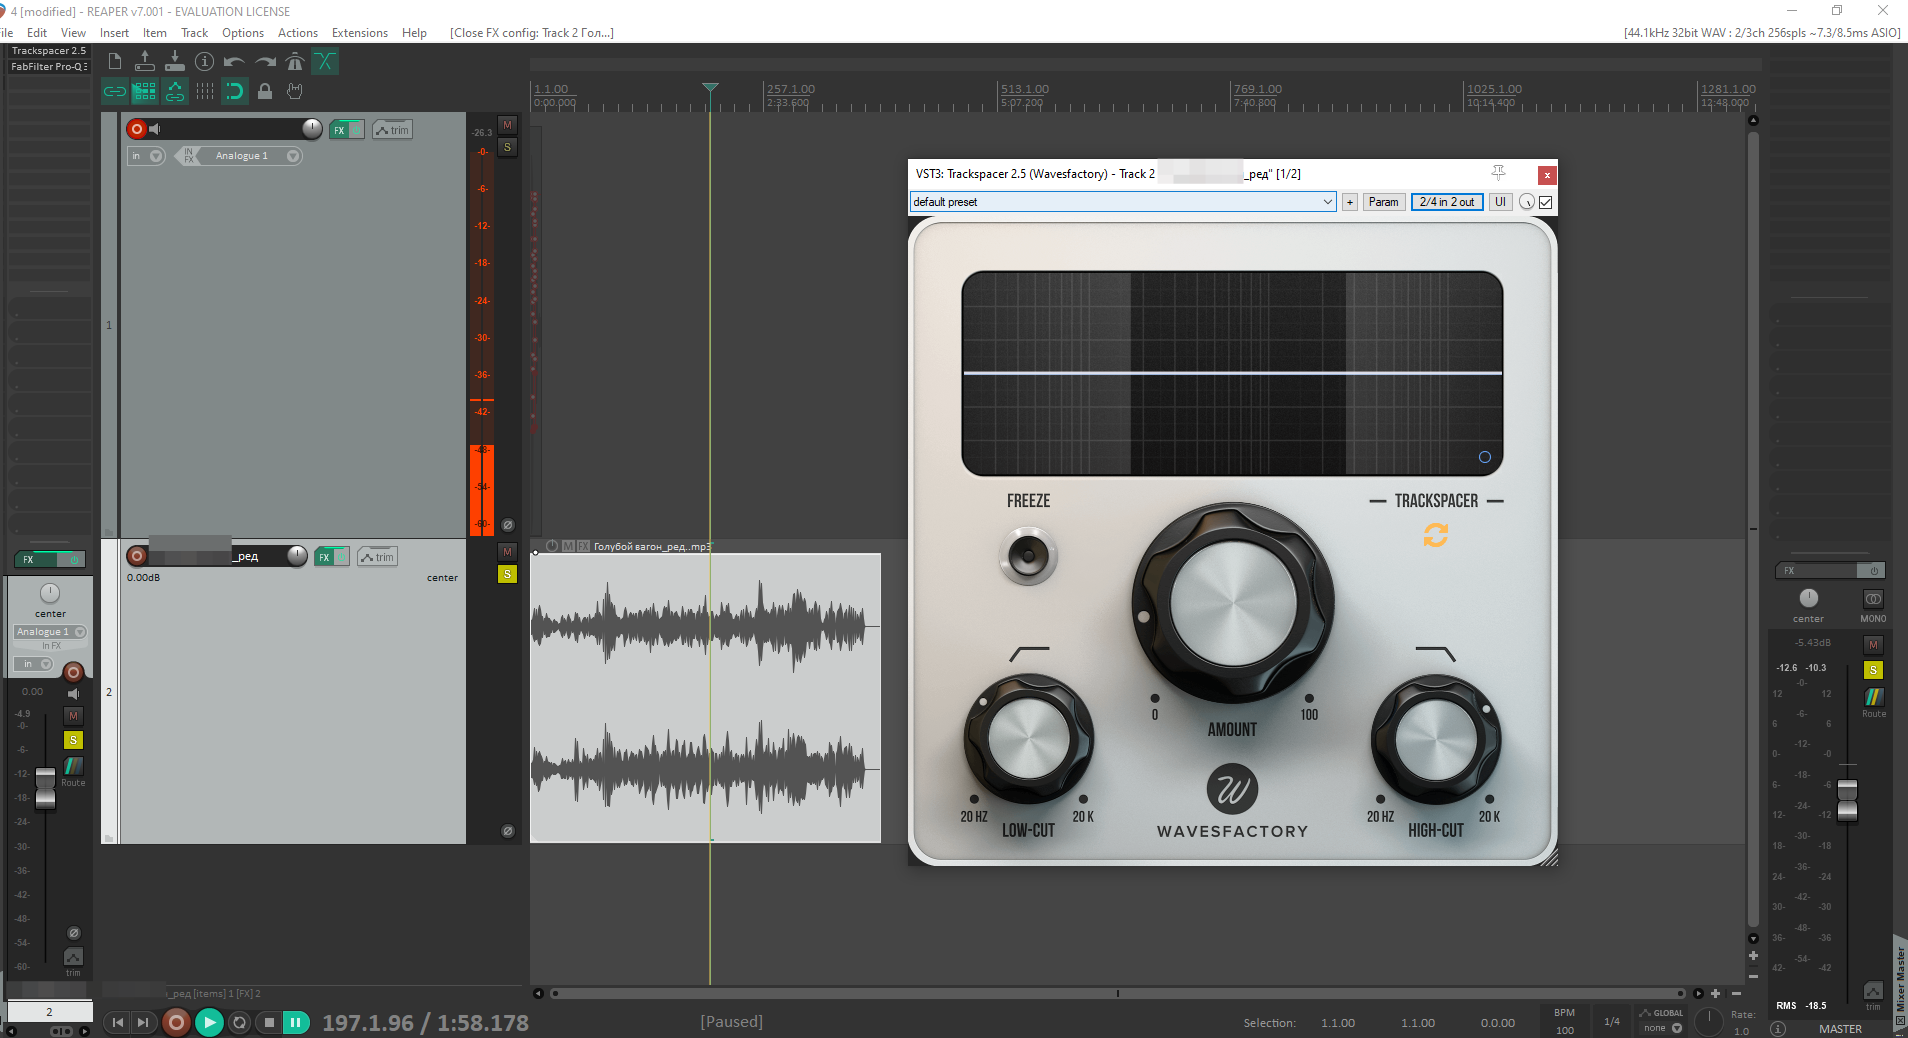This screenshot has height=1038, width=1908.
Task: Click the orange Trackspacer sync arrows icon
Action: pos(1436,536)
